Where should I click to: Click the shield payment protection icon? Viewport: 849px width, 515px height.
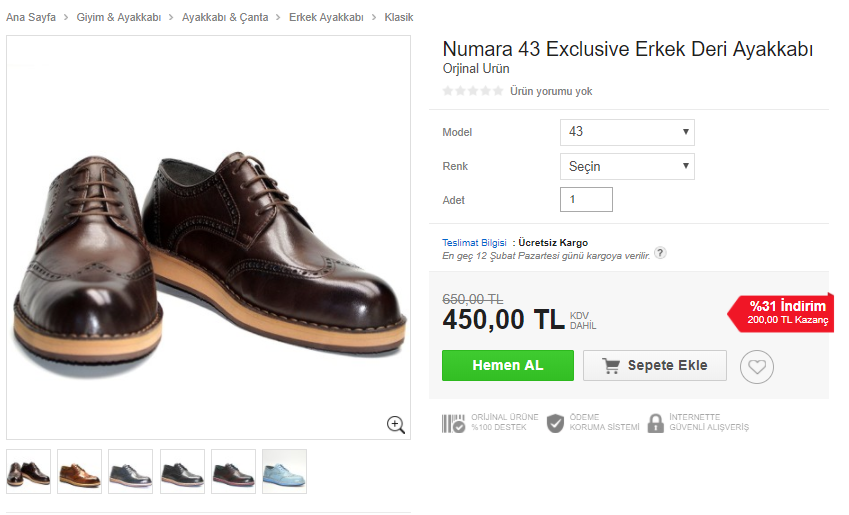(556, 423)
